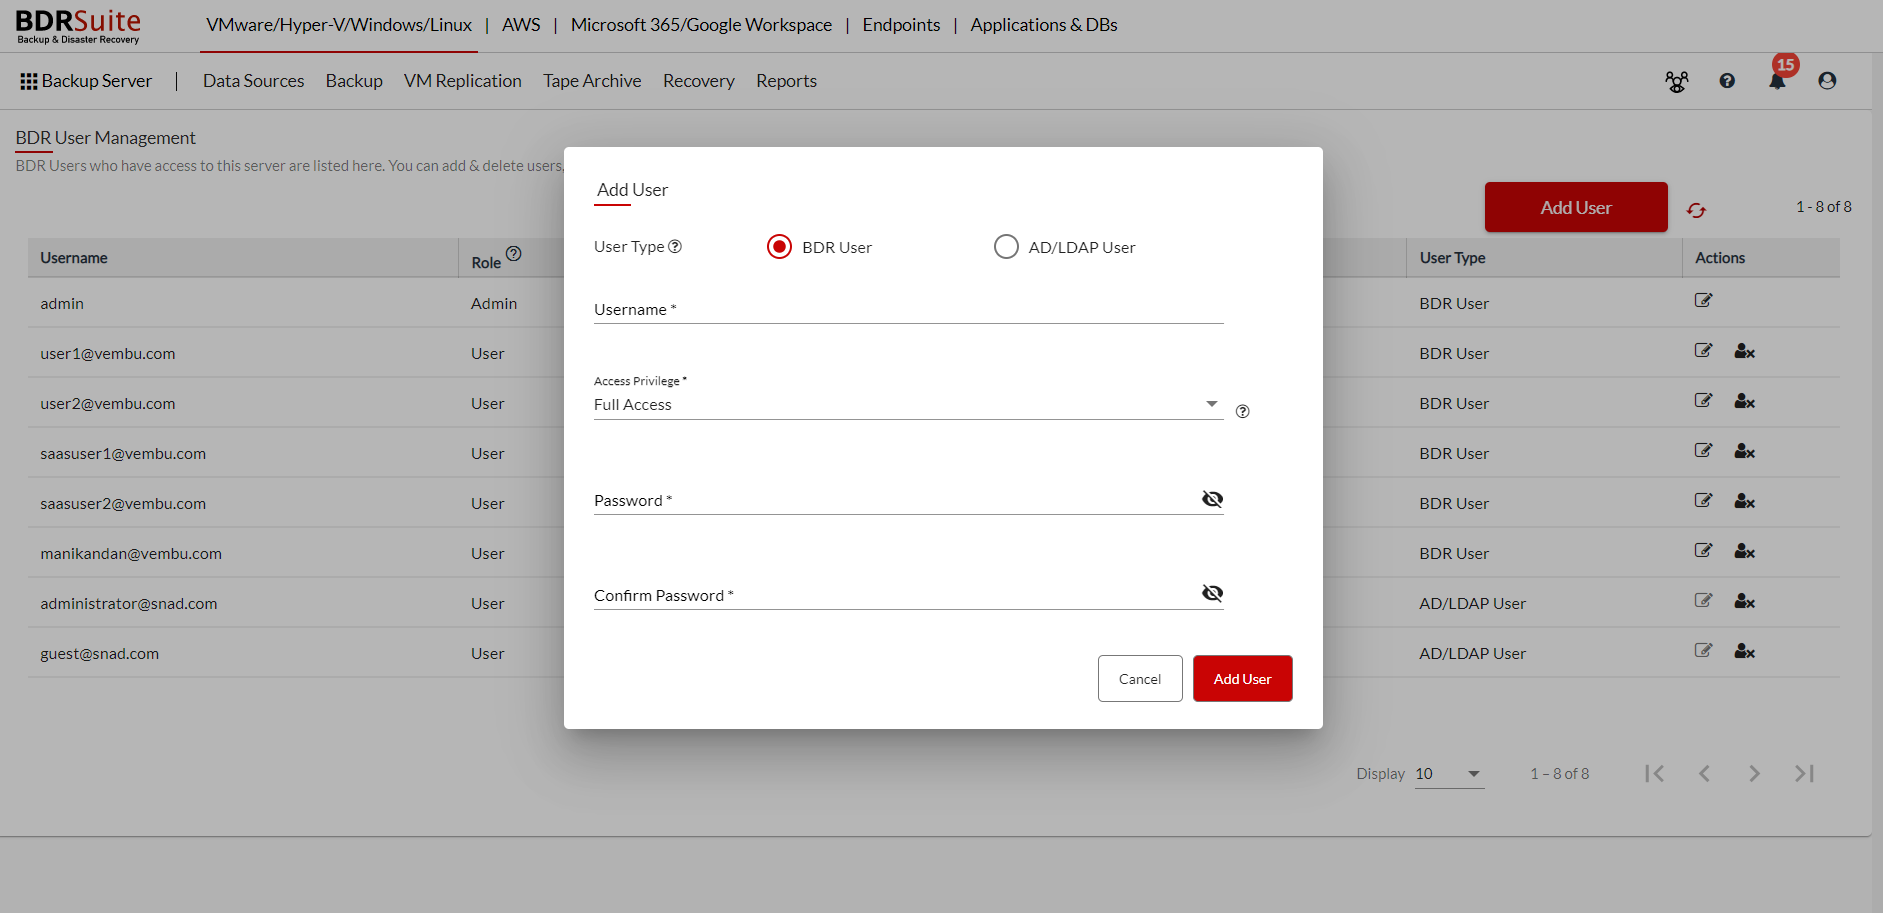This screenshot has width=1883, height=913.
Task: Click the large Add User button on the page
Action: pyautogui.click(x=1576, y=207)
